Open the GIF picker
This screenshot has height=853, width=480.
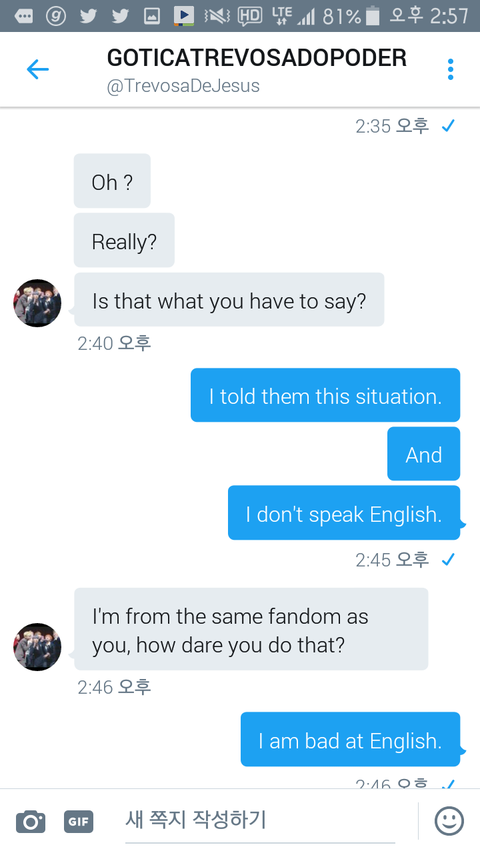click(x=78, y=821)
